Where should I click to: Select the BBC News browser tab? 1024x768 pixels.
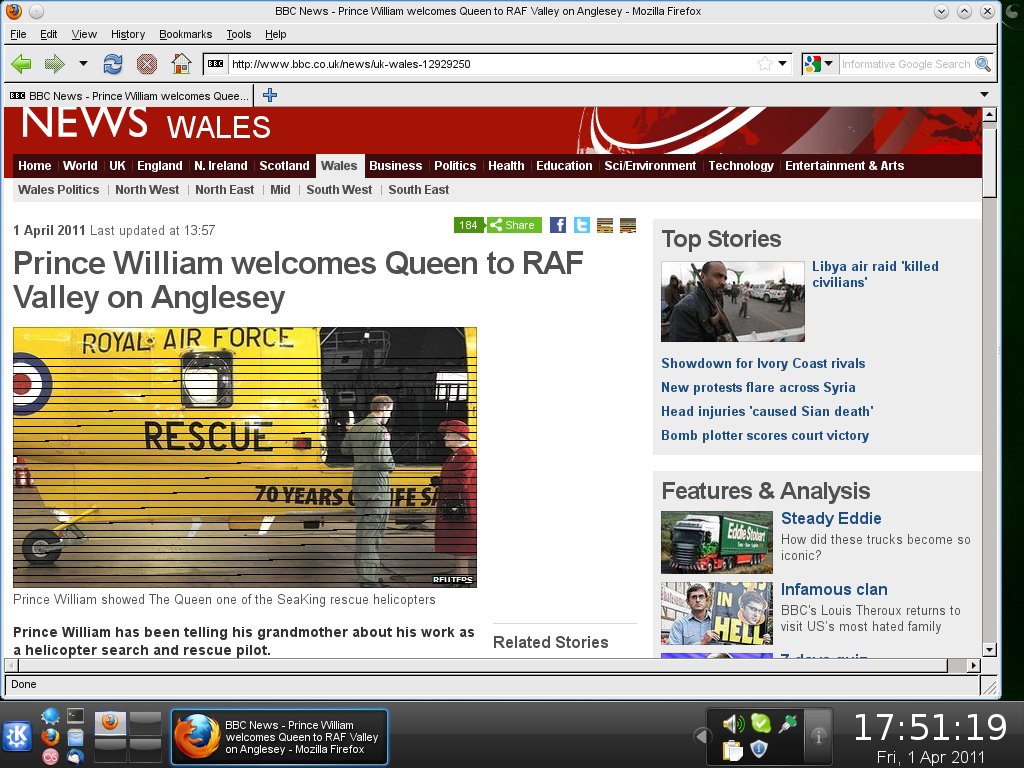pos(129,95)
